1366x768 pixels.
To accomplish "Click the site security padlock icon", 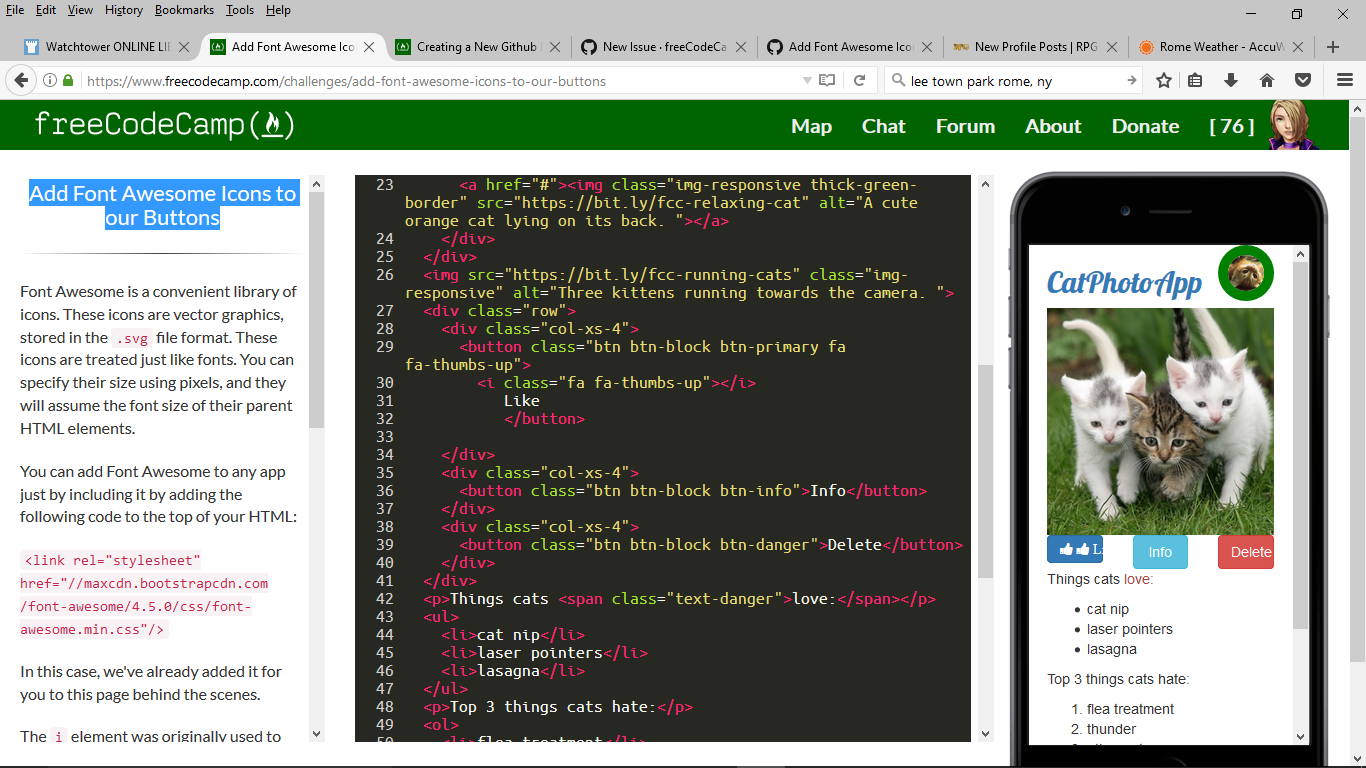I will [66, 80].
